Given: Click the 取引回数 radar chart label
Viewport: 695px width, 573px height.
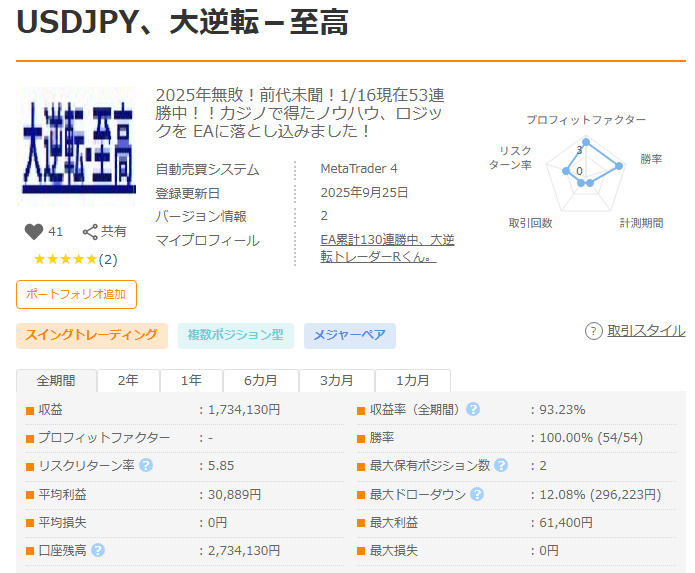Looking at the screenshot, I should pyautogui.click(x=531, y=223).
